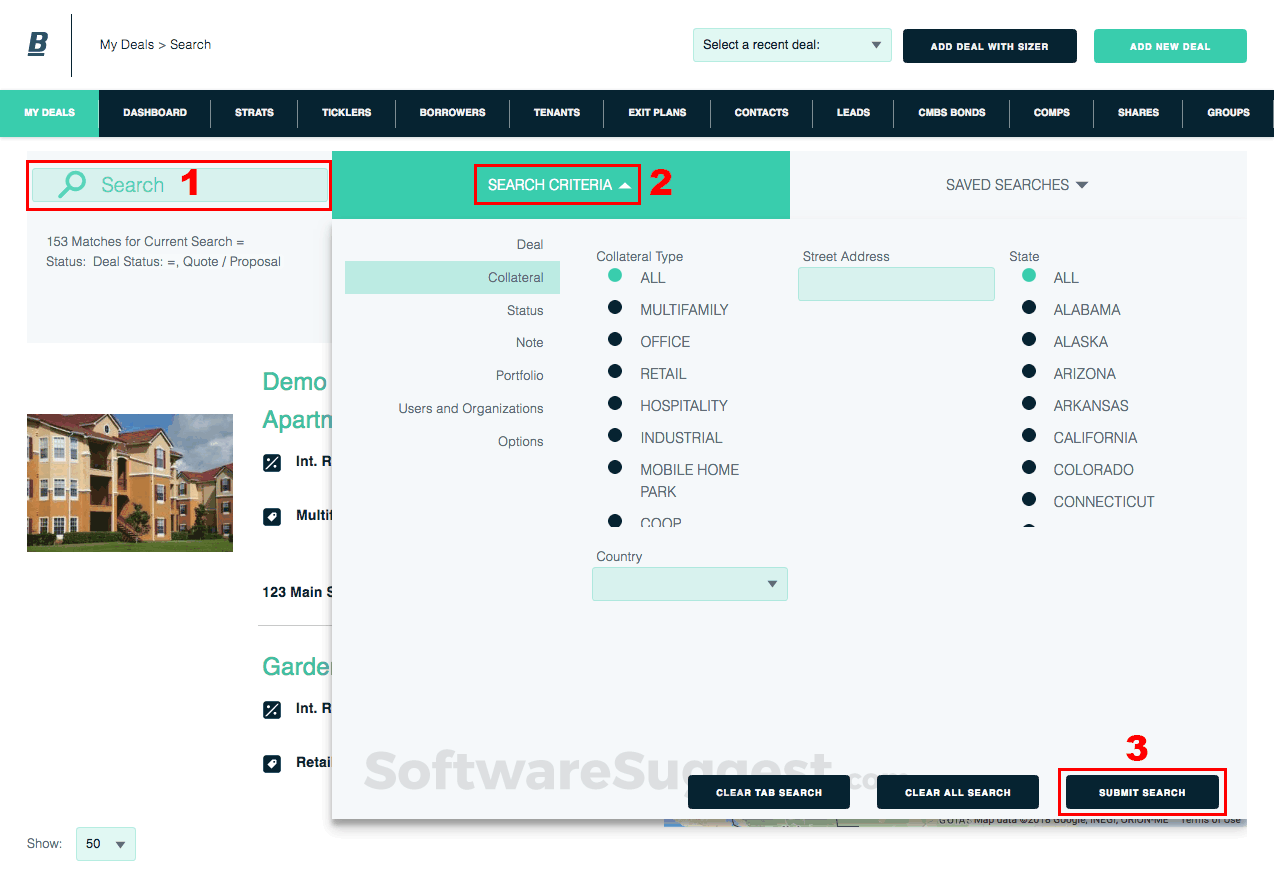
Task: Click the tag icon next to the Multifamily label
Action: coord(271,515)
